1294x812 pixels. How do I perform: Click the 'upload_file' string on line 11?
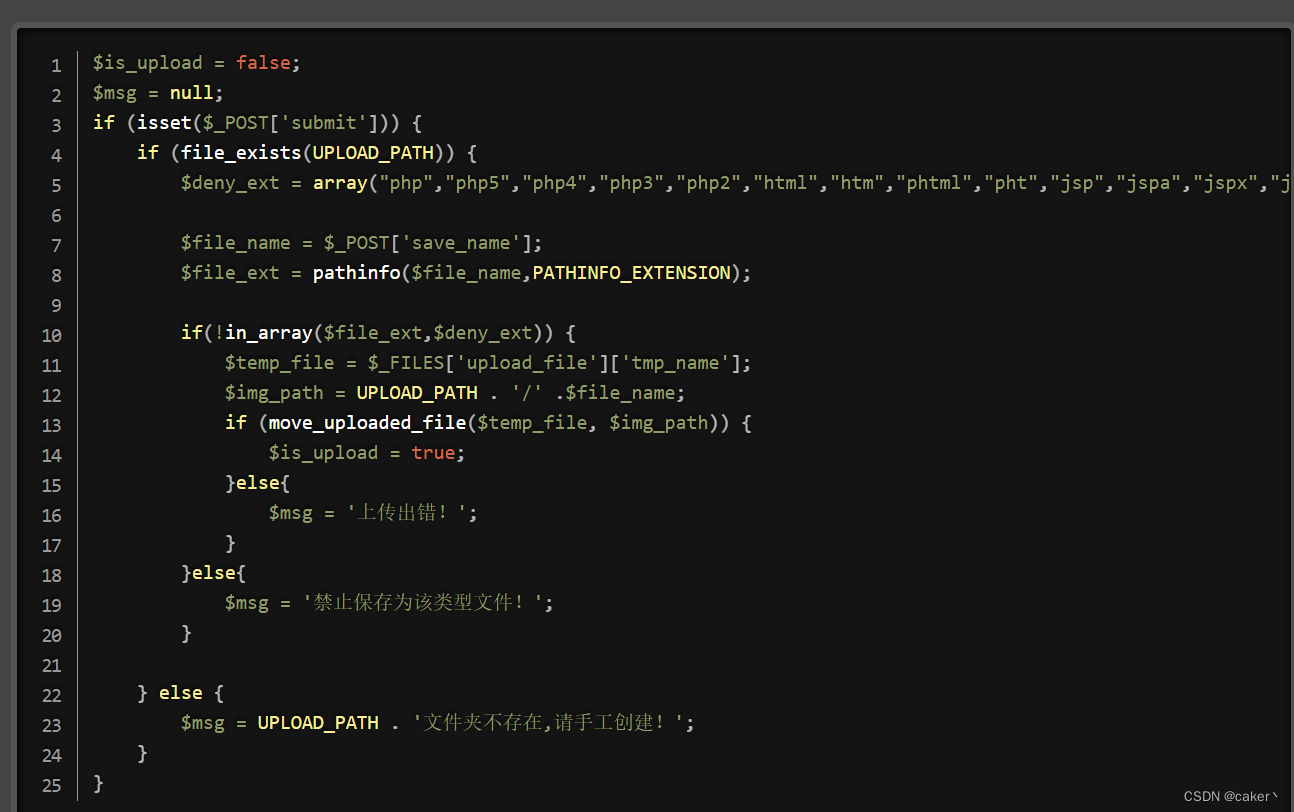527,363
